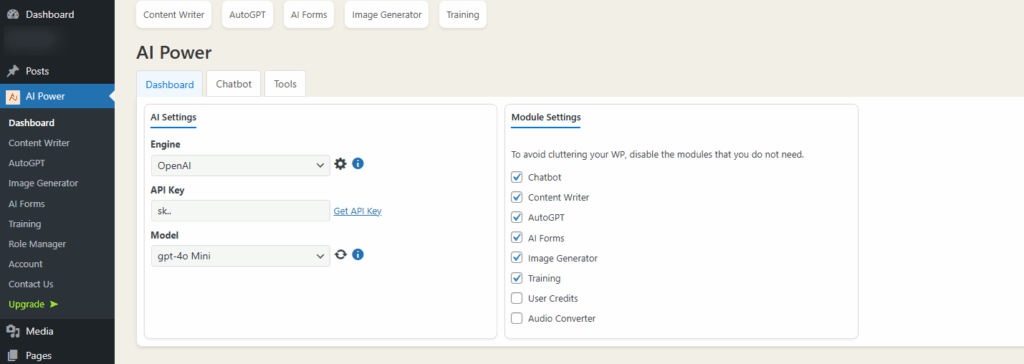Click the info icon beside Engine dropdown
Image resolution: width=1024 pixels, height=364 pixels.
click(x=358, y=163)
